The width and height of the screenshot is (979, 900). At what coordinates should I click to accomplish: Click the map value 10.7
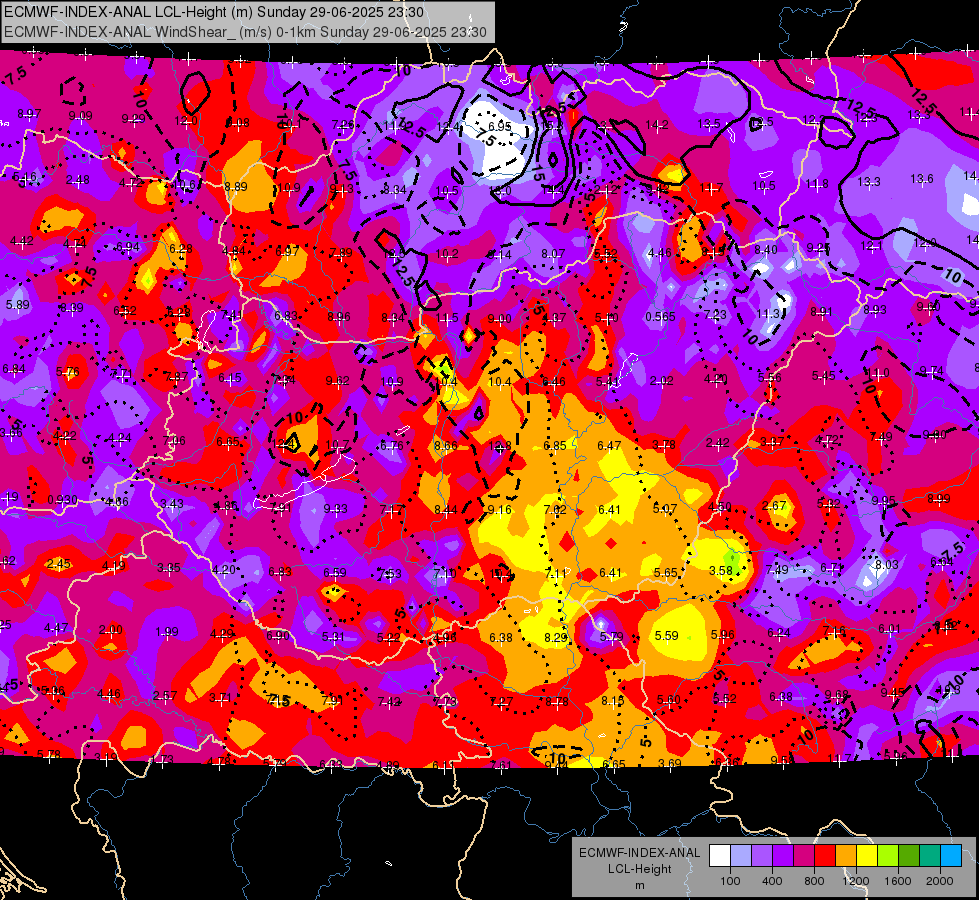[337, 445]
